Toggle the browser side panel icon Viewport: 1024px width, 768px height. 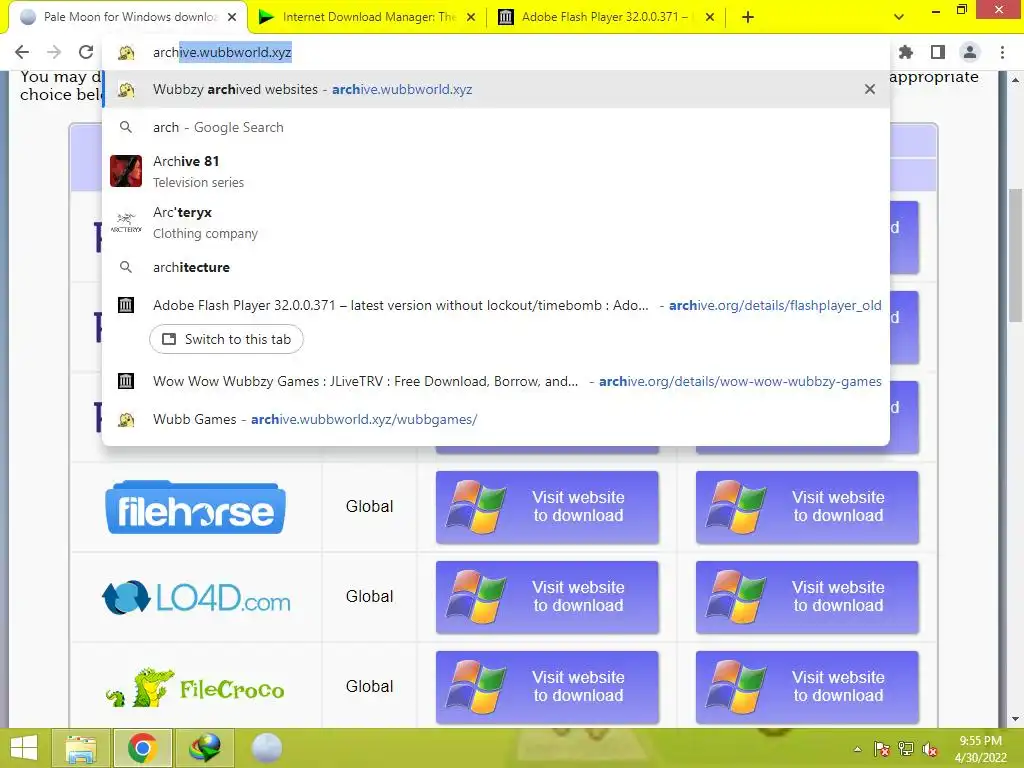(938, 52)
